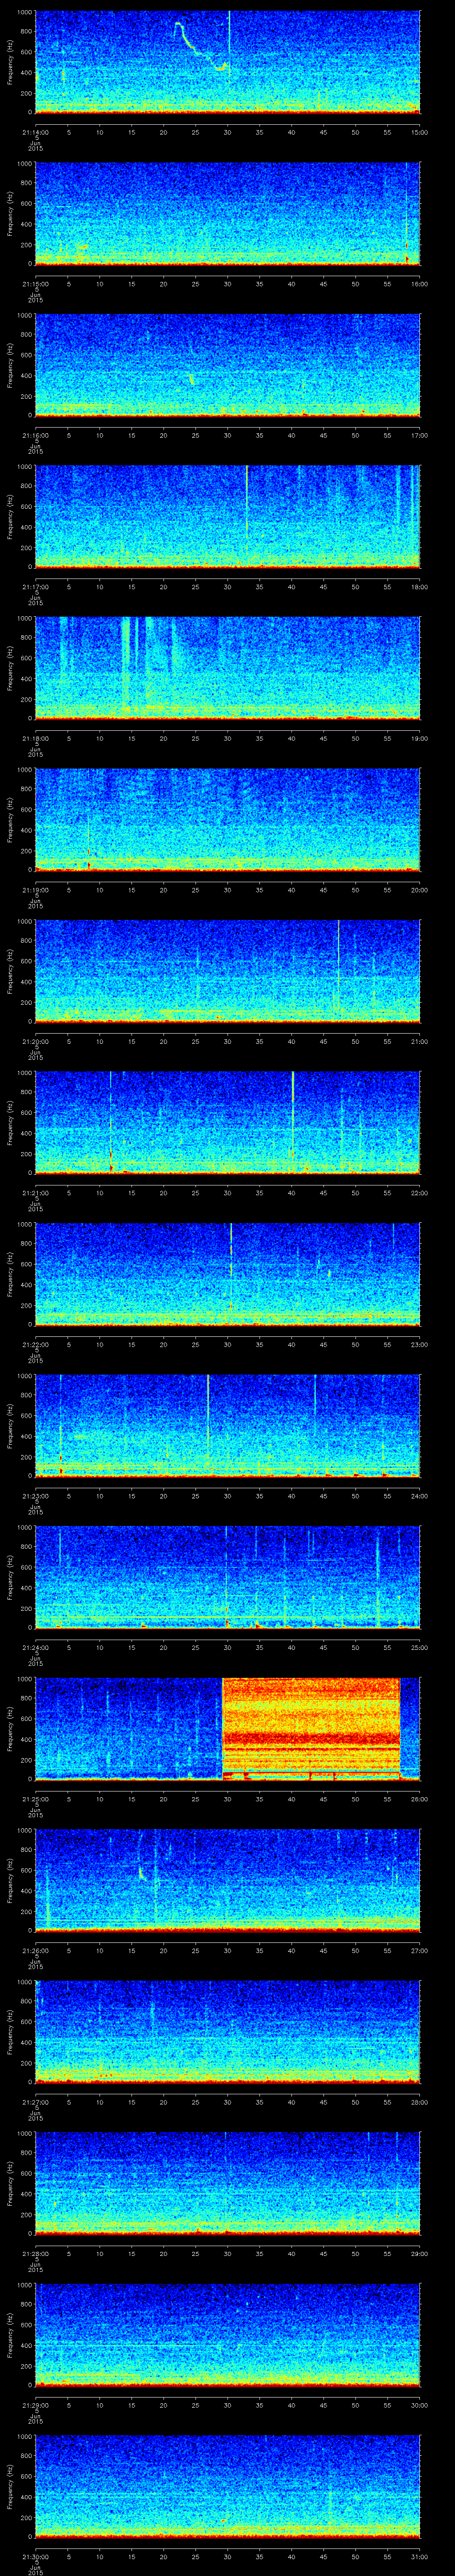455x2576 pixels.
Task: Click the 22:00 end time label
Action: 420,1193
